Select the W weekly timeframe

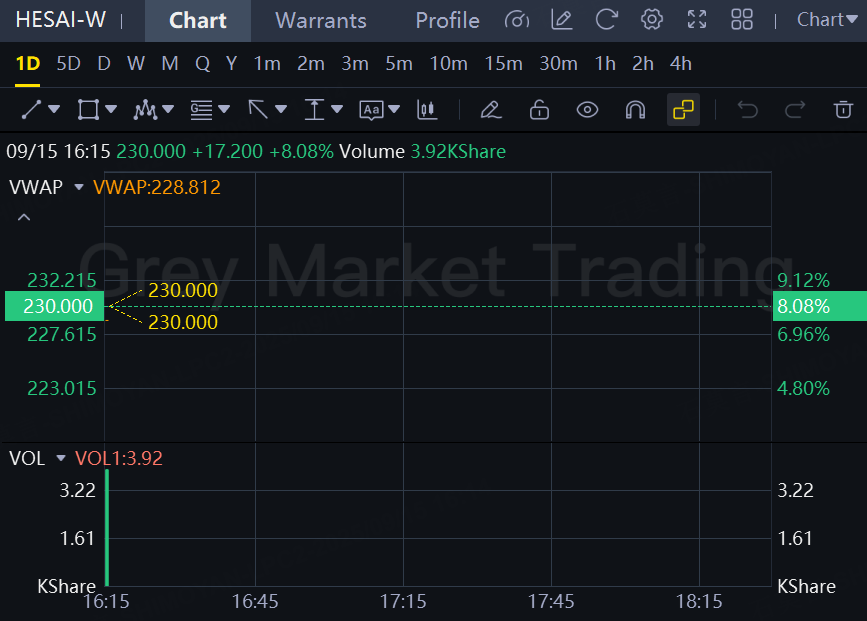[136, 64]
